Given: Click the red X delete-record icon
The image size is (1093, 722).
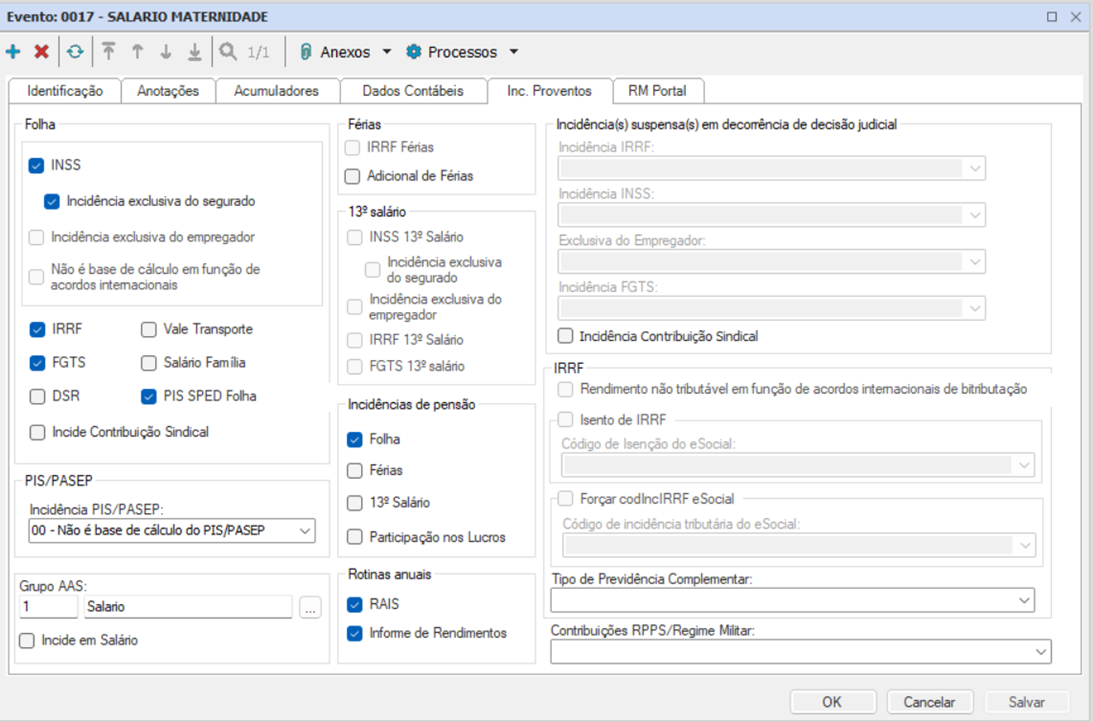Looking at the screenshot, I should [41, 52].
